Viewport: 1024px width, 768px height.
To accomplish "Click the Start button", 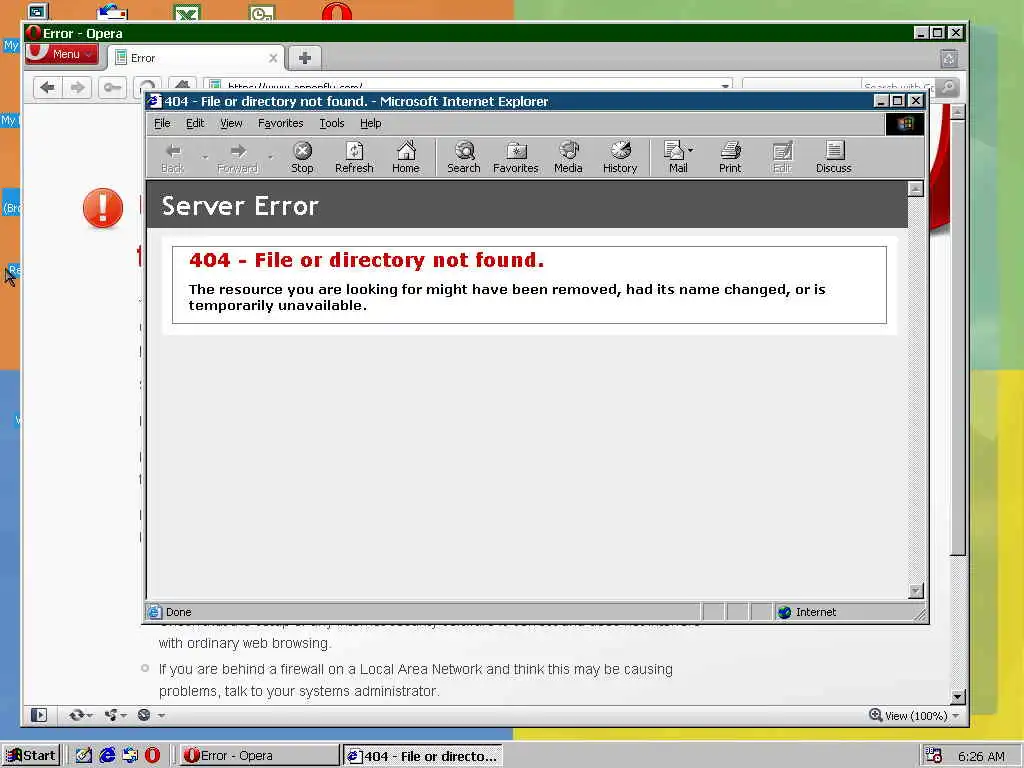I will click(31, 756).
